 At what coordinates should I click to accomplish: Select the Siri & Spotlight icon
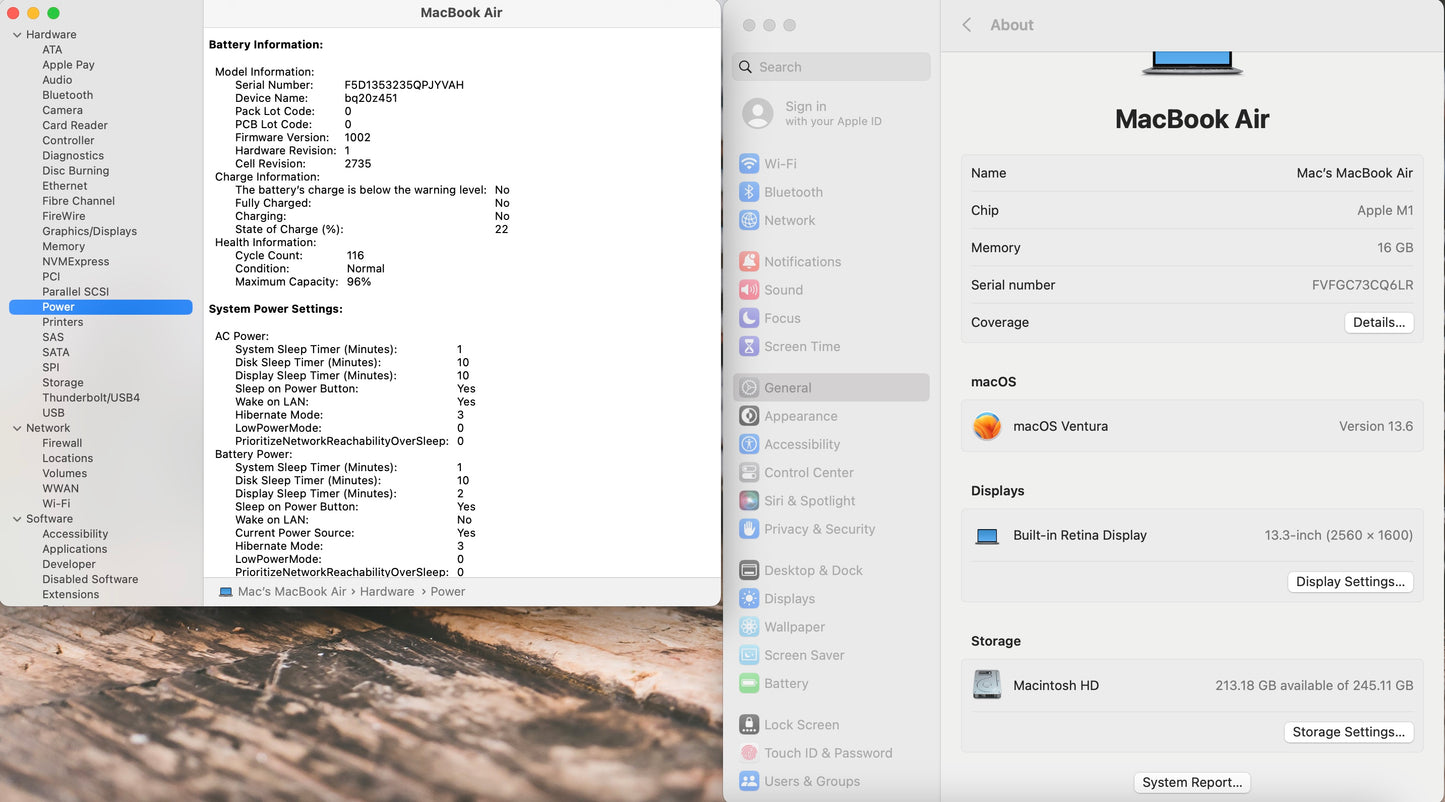click(x=748, y=501)
